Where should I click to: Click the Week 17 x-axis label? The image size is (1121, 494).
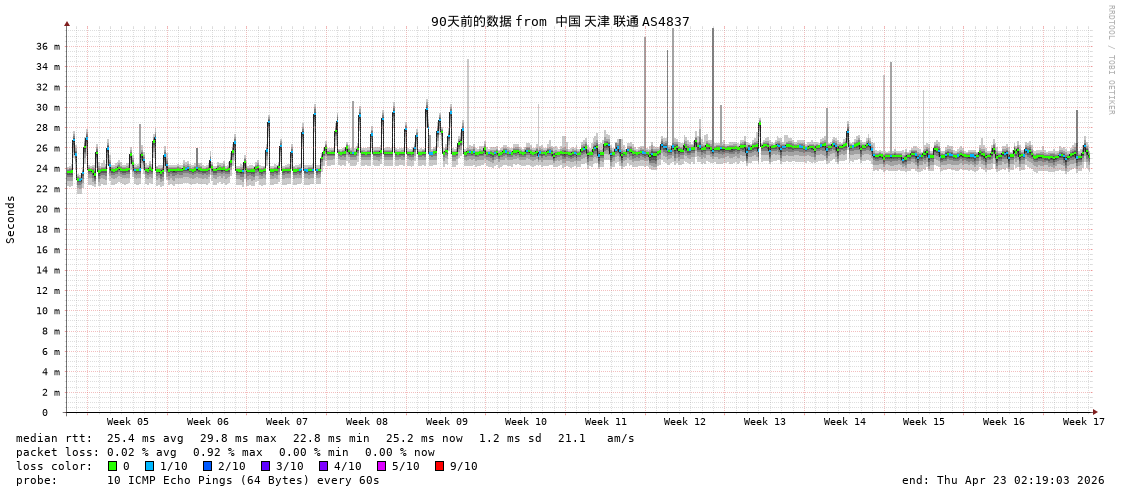[1083, 422]
